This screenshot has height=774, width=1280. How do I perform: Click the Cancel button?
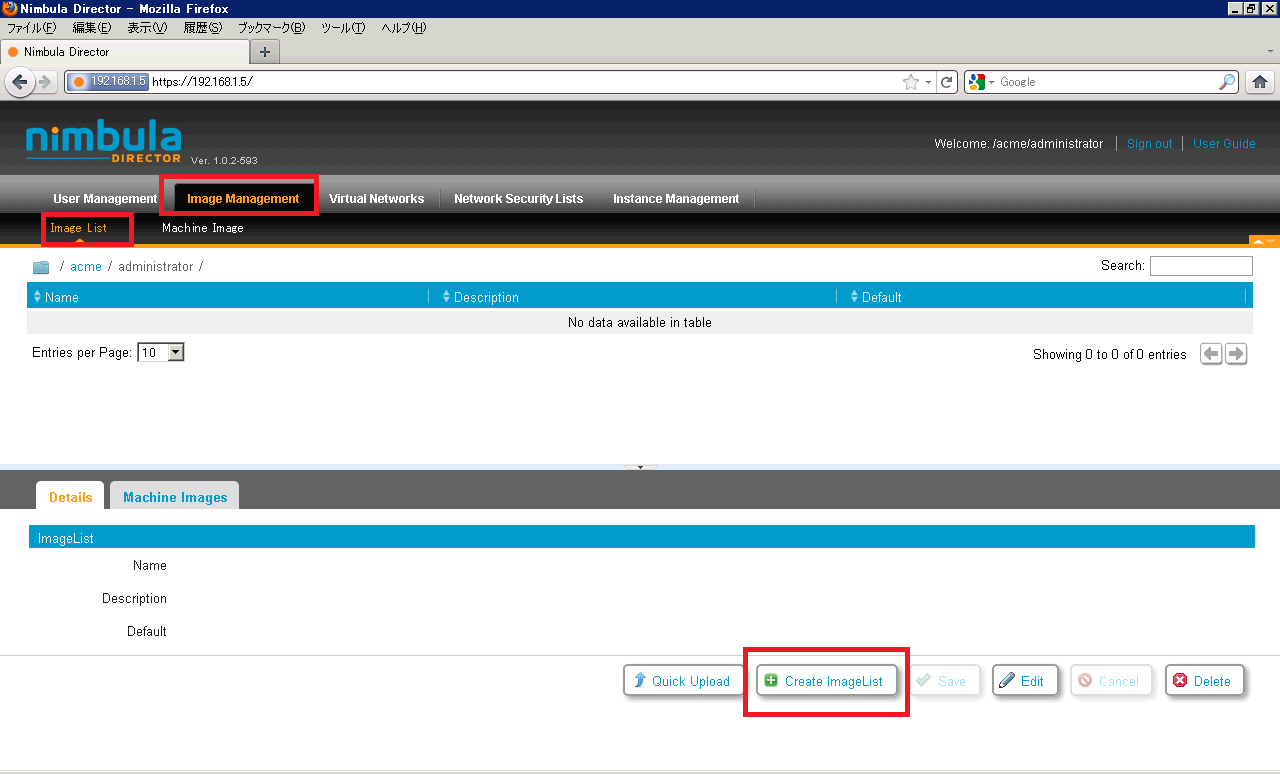pyautogui.click(x=1110, y=681)
